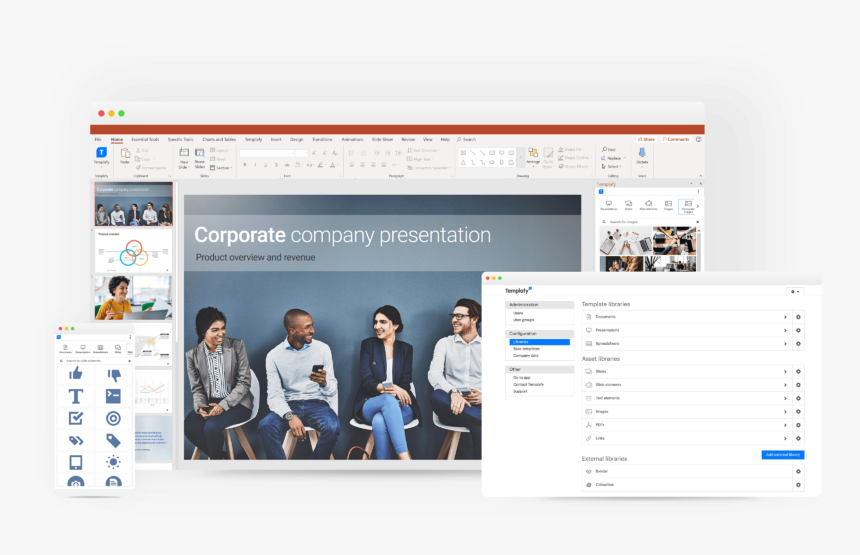Select the checked checkbox icon element
The width and height of the screenshot is (860, 555).
75,418
